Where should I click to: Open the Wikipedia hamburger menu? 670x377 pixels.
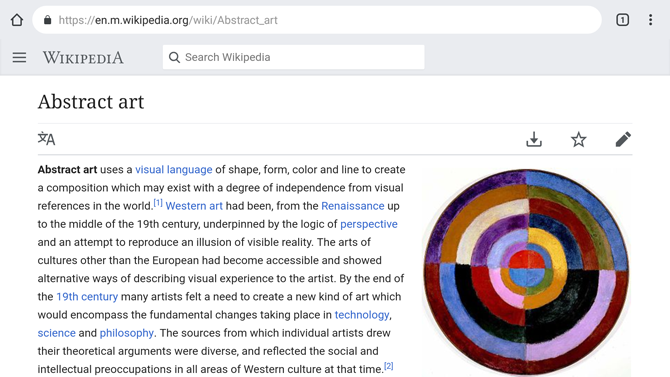coord(19,57)
